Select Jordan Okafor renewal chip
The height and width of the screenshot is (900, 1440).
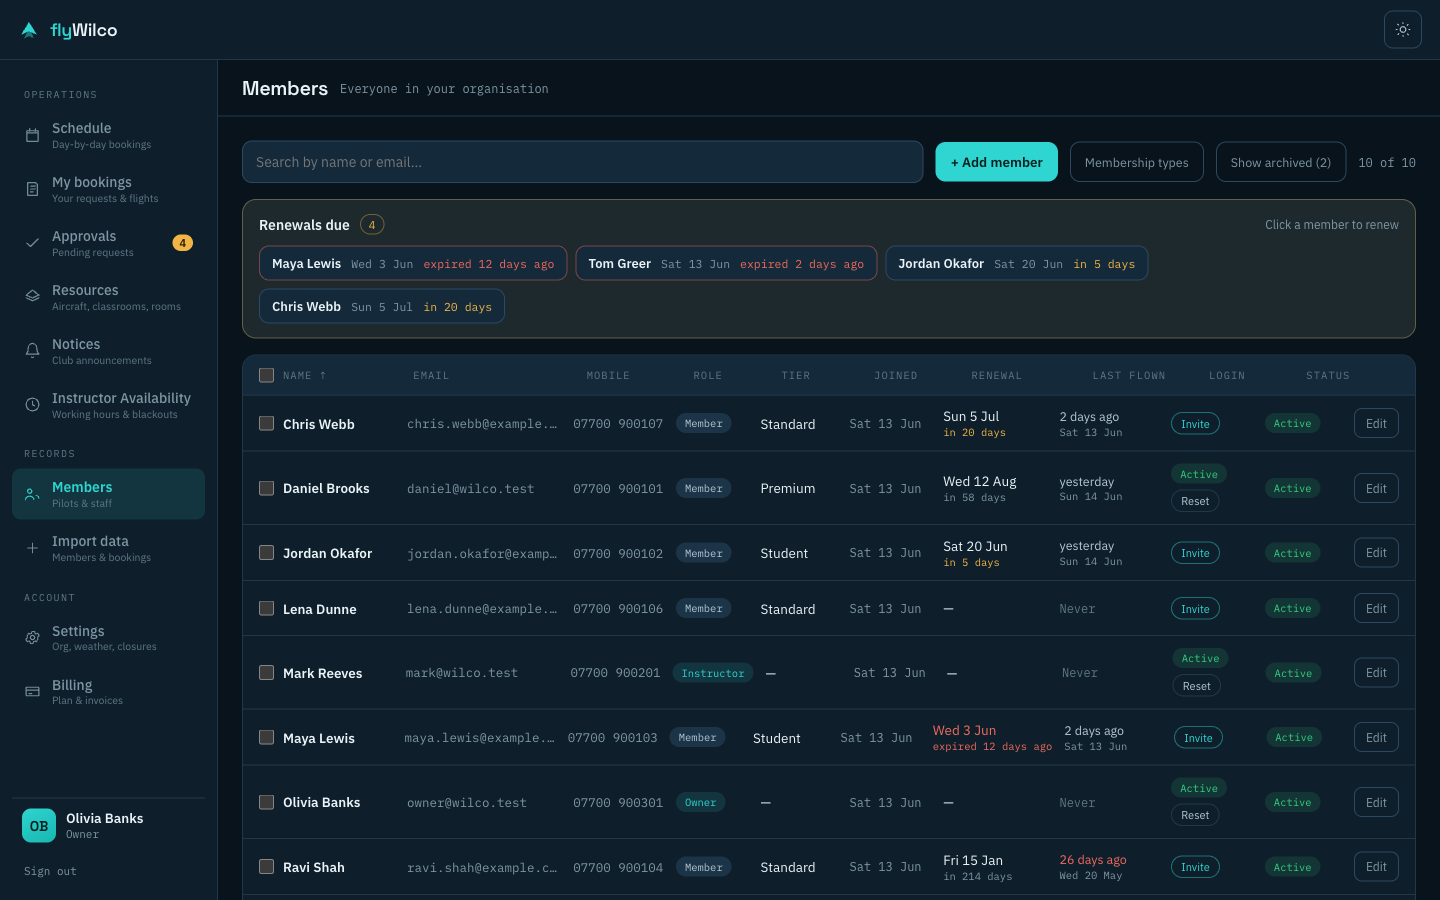tap(1016, 264)
